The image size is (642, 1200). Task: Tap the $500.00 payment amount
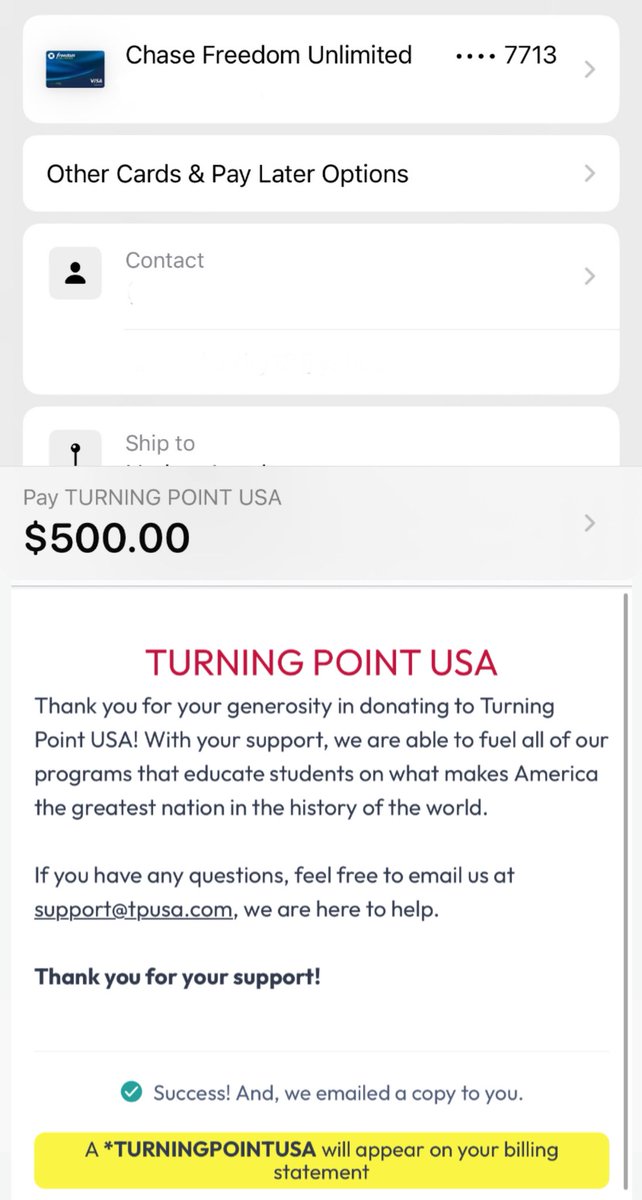107,538
